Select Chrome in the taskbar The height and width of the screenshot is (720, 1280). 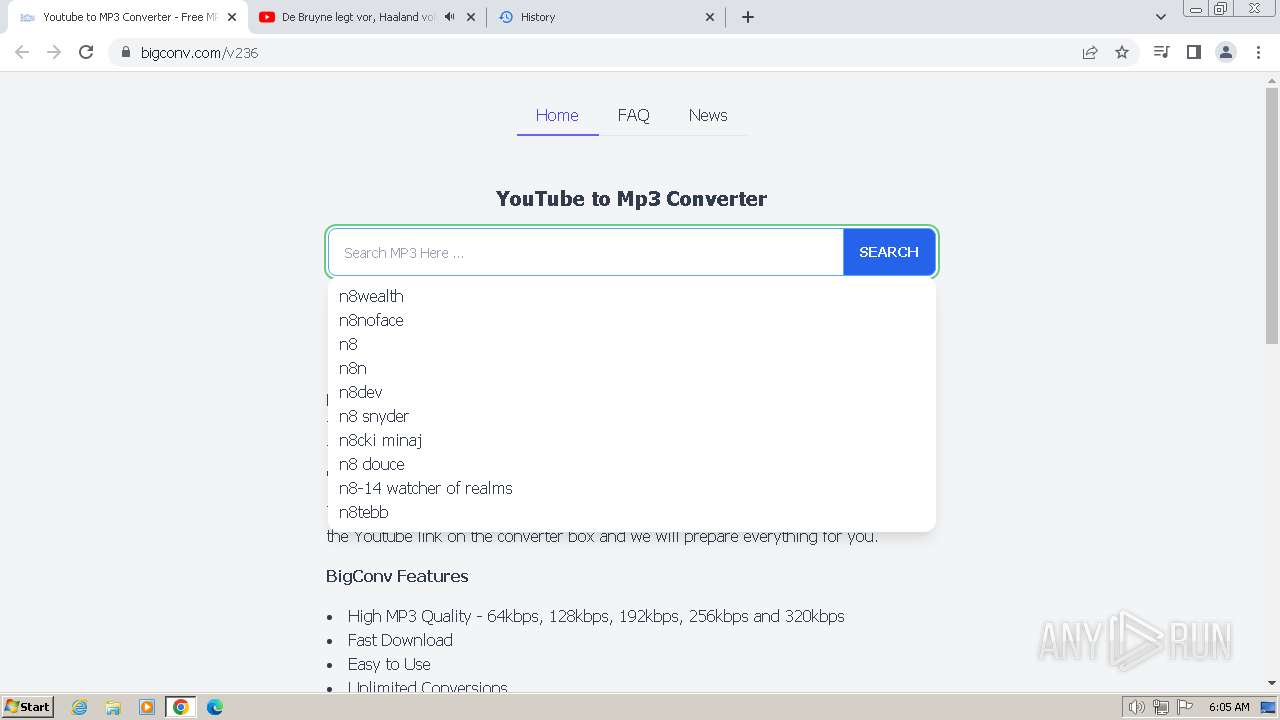(x=181, y=707)
